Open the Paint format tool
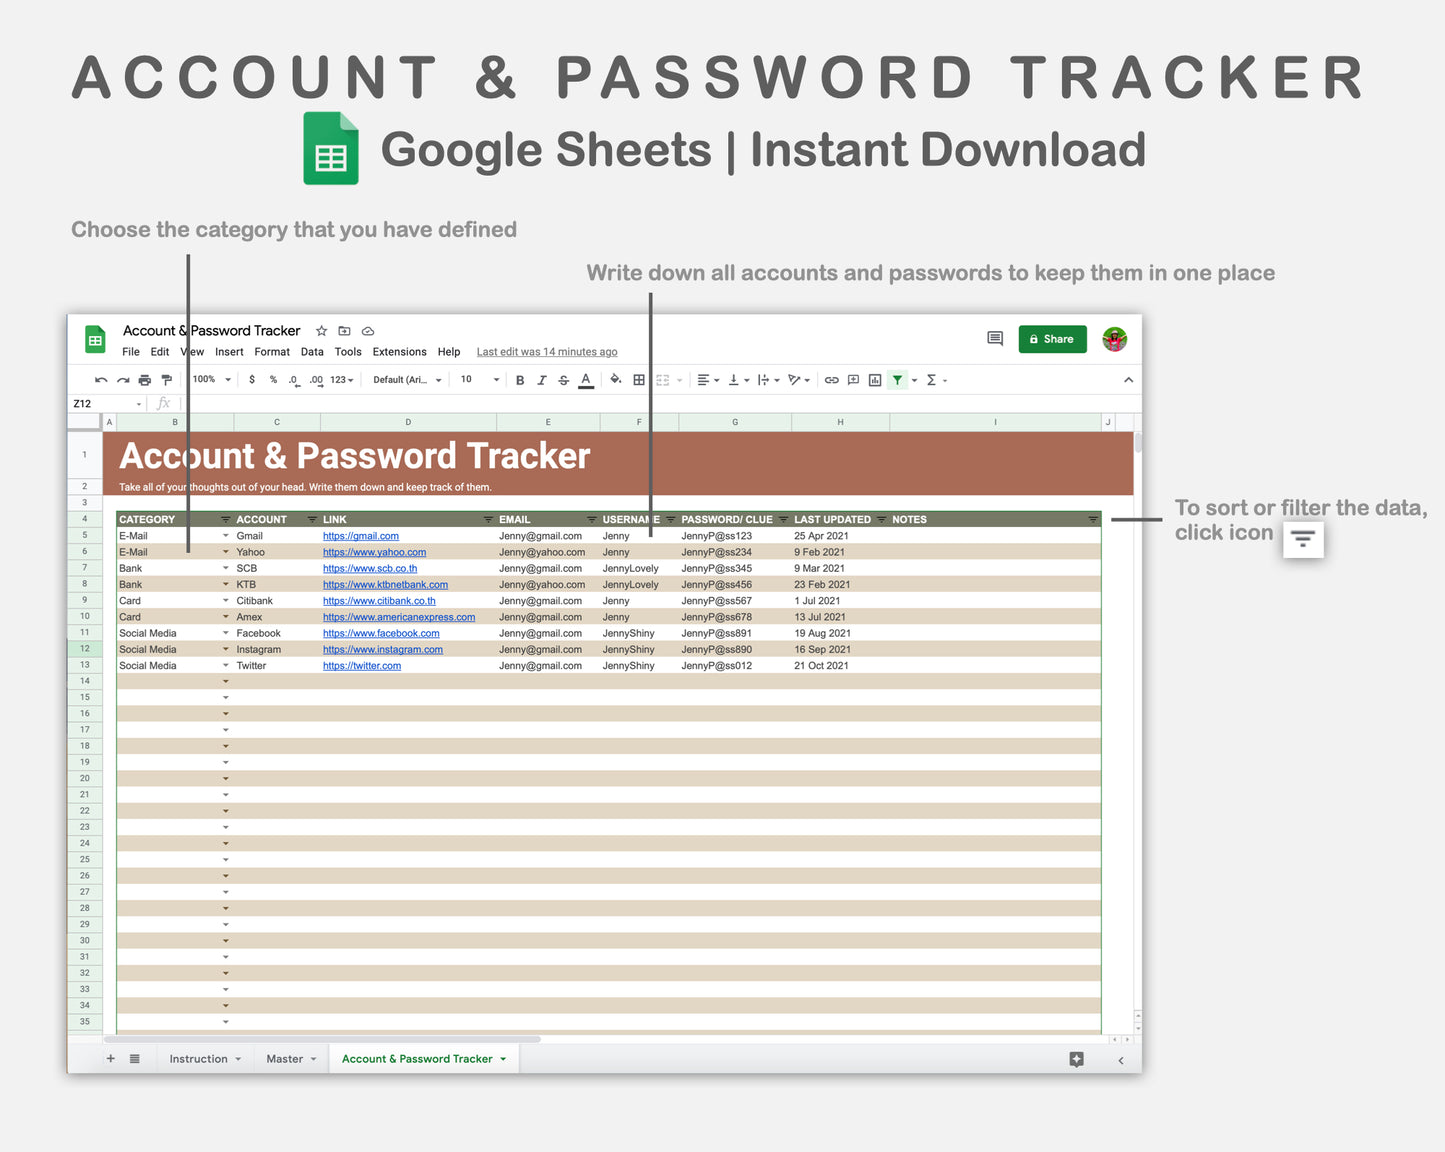 (x=167, y=380)
